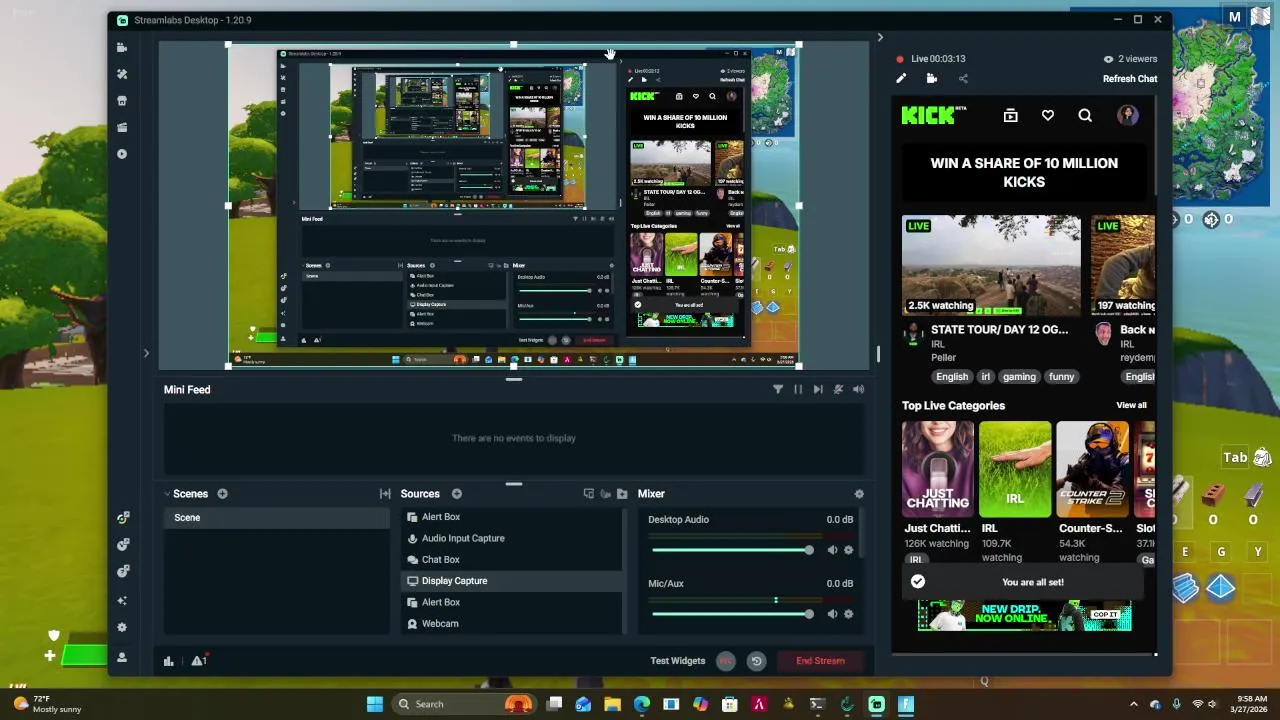This screenshot has height=720, width=1280.
Task: Show hidden system tray icons chevron
Action: [1133, 704]
